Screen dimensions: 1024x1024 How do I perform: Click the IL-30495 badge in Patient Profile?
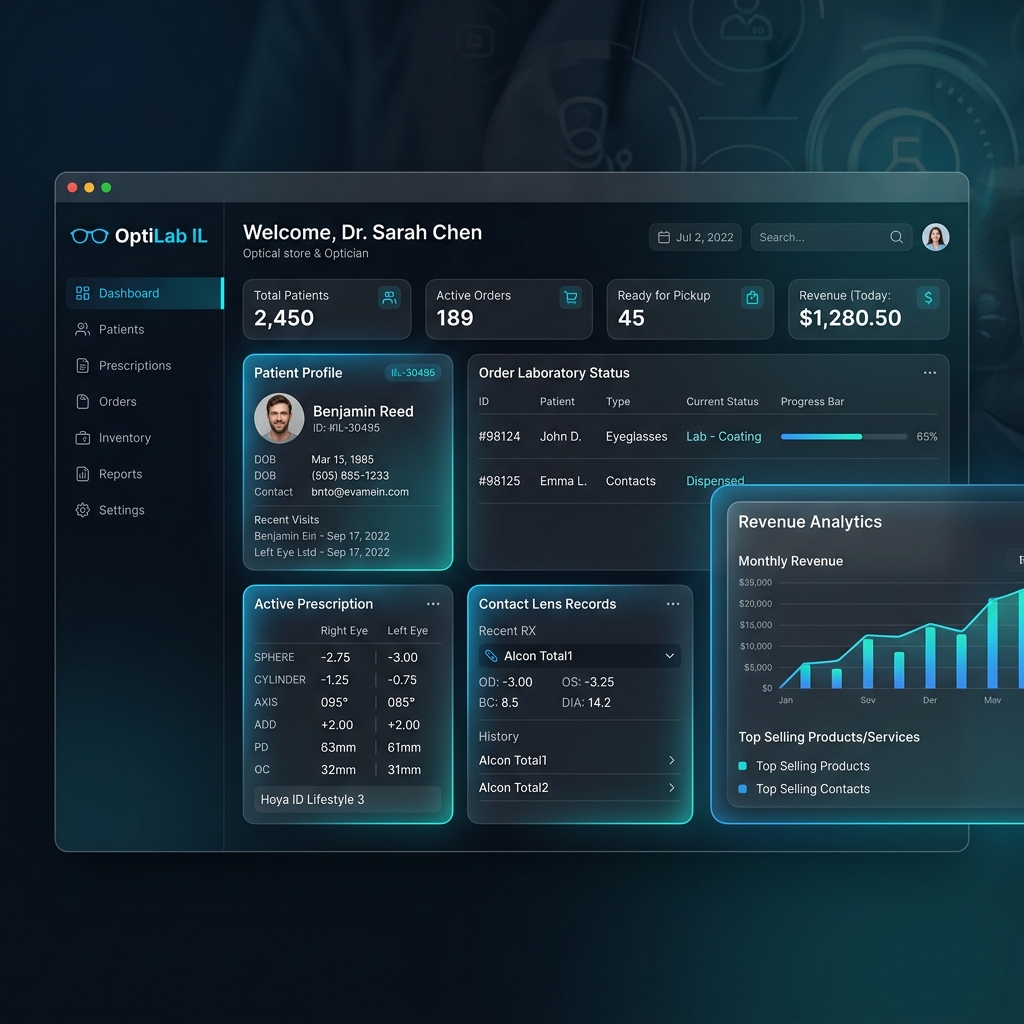coord(413,373)
